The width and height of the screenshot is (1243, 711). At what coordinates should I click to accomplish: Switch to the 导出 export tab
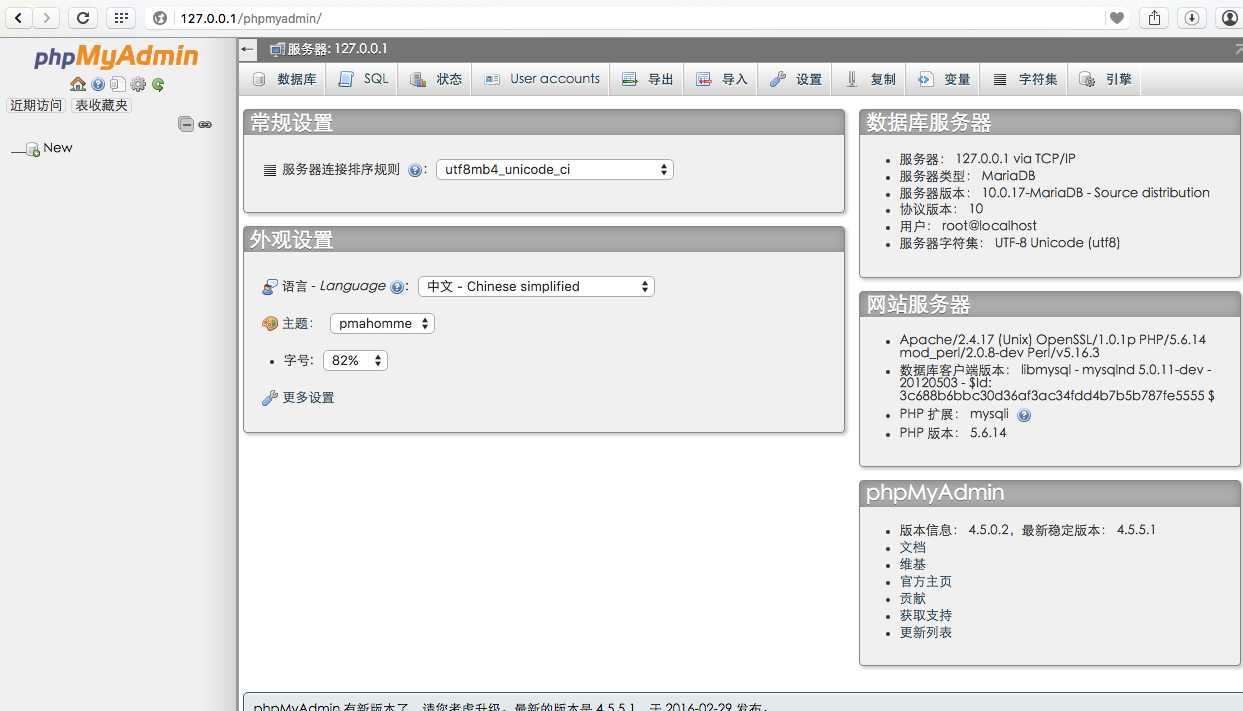tap(647, 79)
